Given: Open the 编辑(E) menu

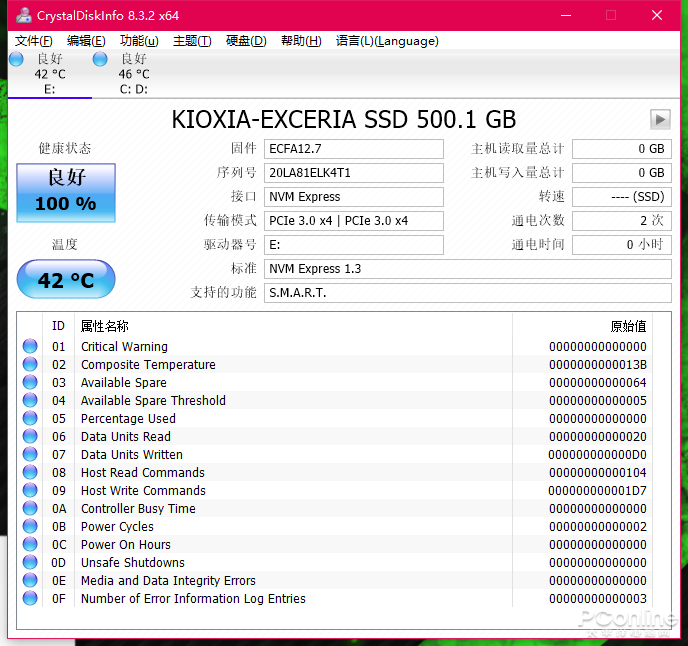Looking at the screenshot, I should [x=86, y=41].
